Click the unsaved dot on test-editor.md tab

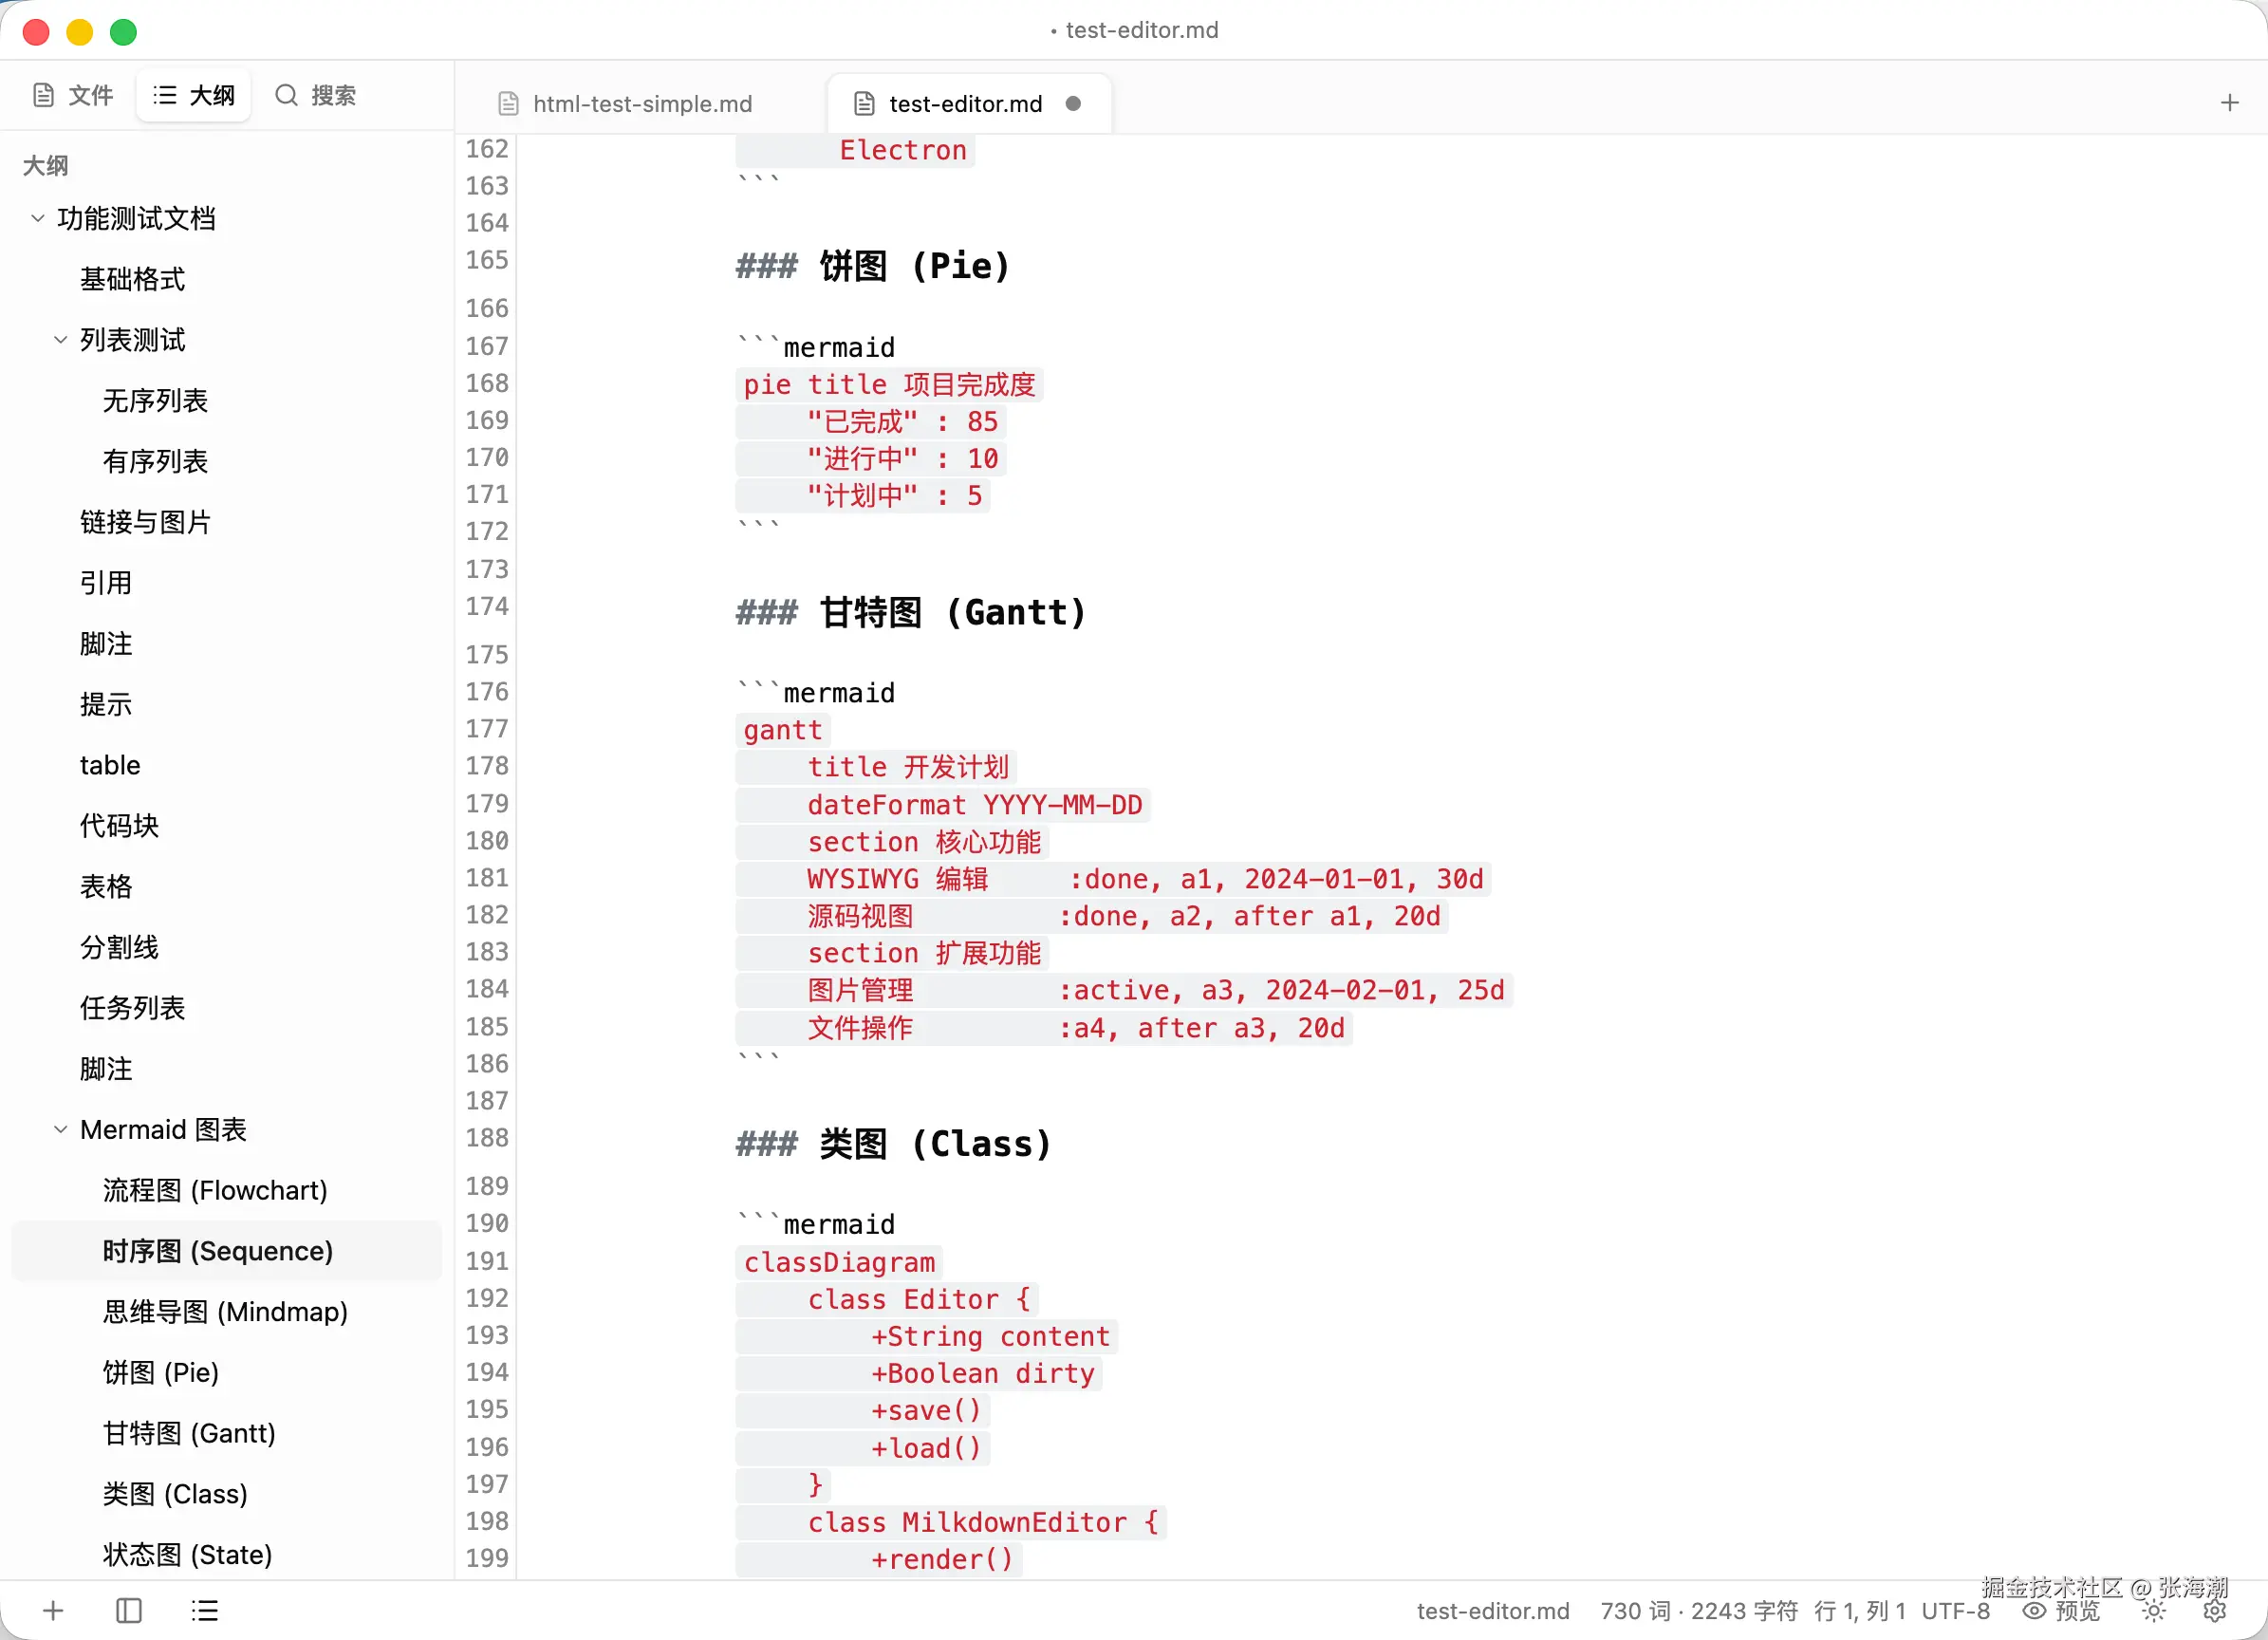pos(1073,104)
